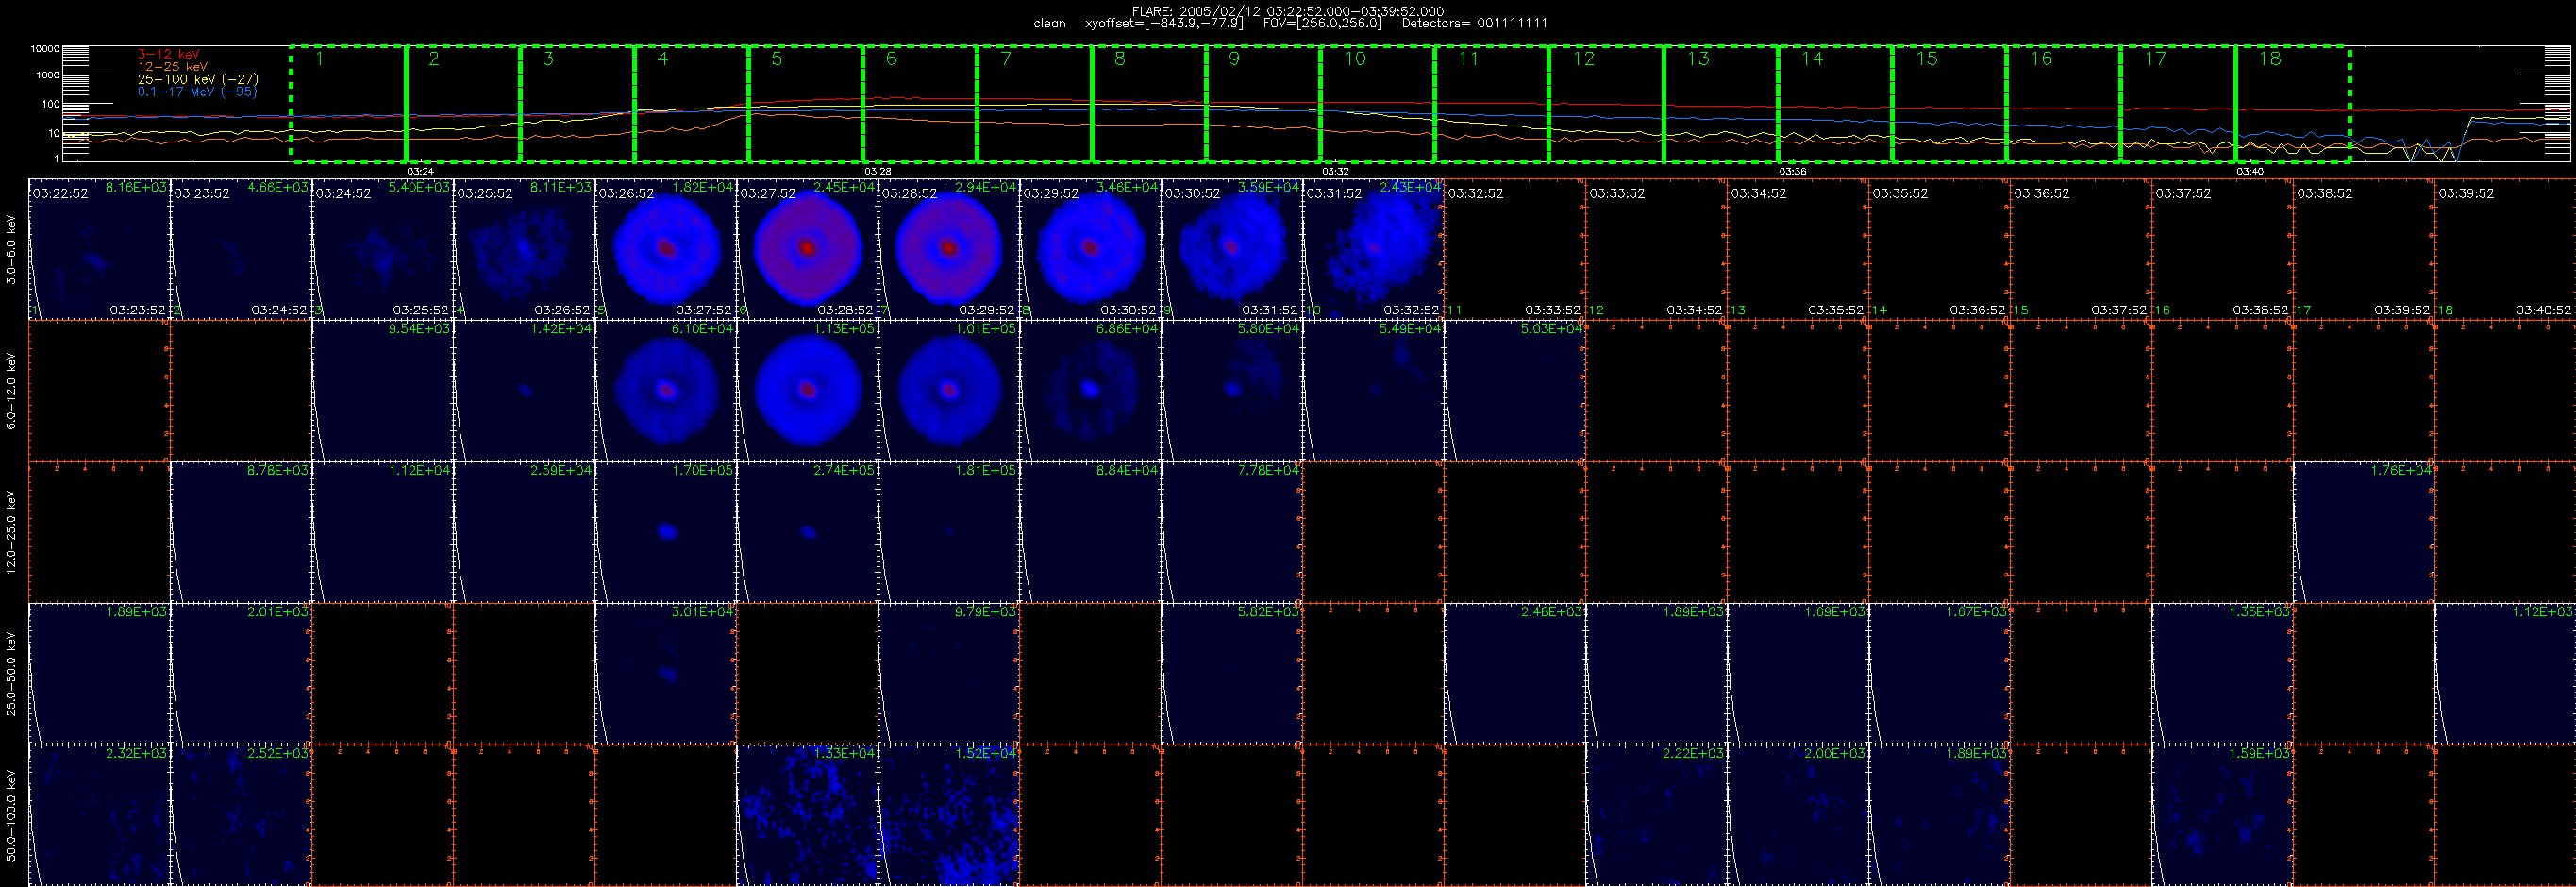2576x887 pixels.
Task: Click the '3.0-6.0 keV' row label
Action: tap(11, 250)
